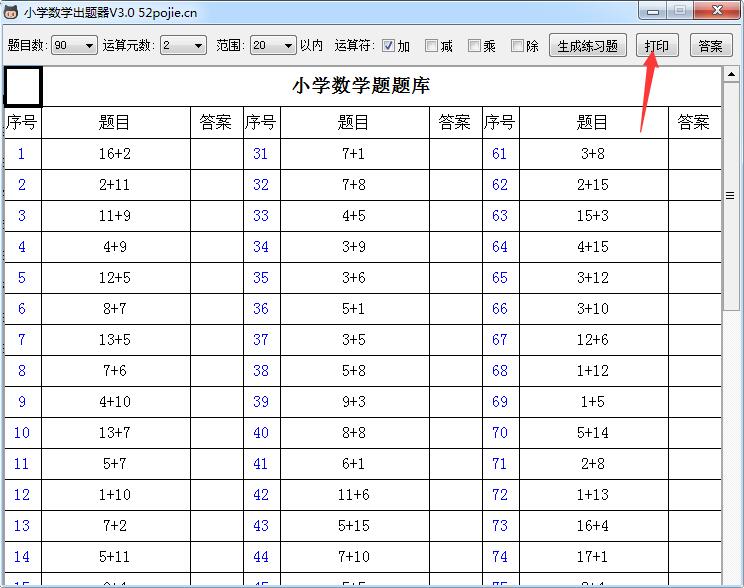Select problem 6+1 in row 41

click(354, 464)
